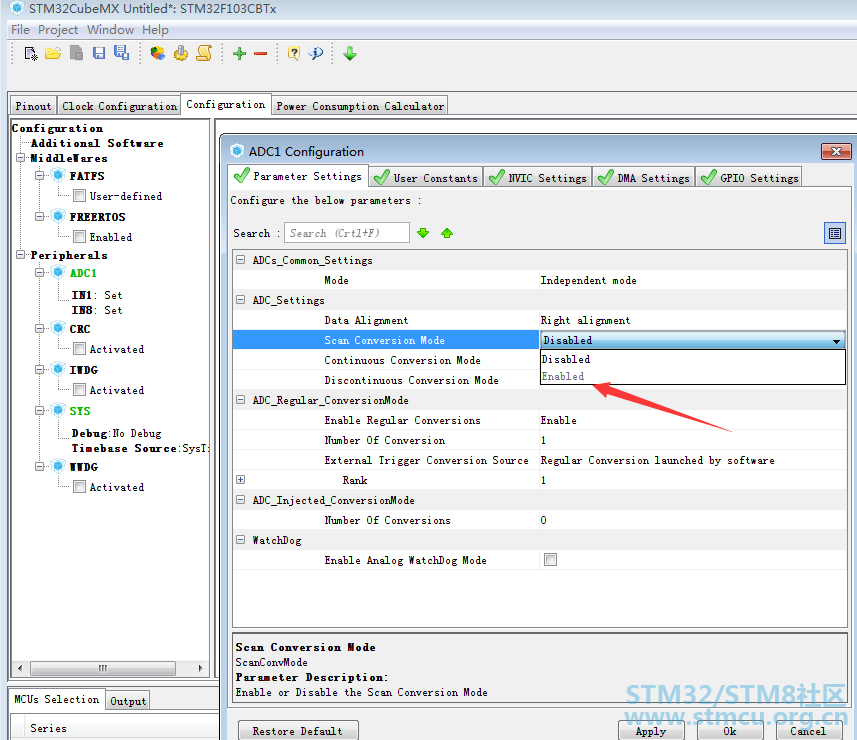The image size is (857, 740).
Task: Click the orange settings gear toolbar icon
Action: click(181, 53)
